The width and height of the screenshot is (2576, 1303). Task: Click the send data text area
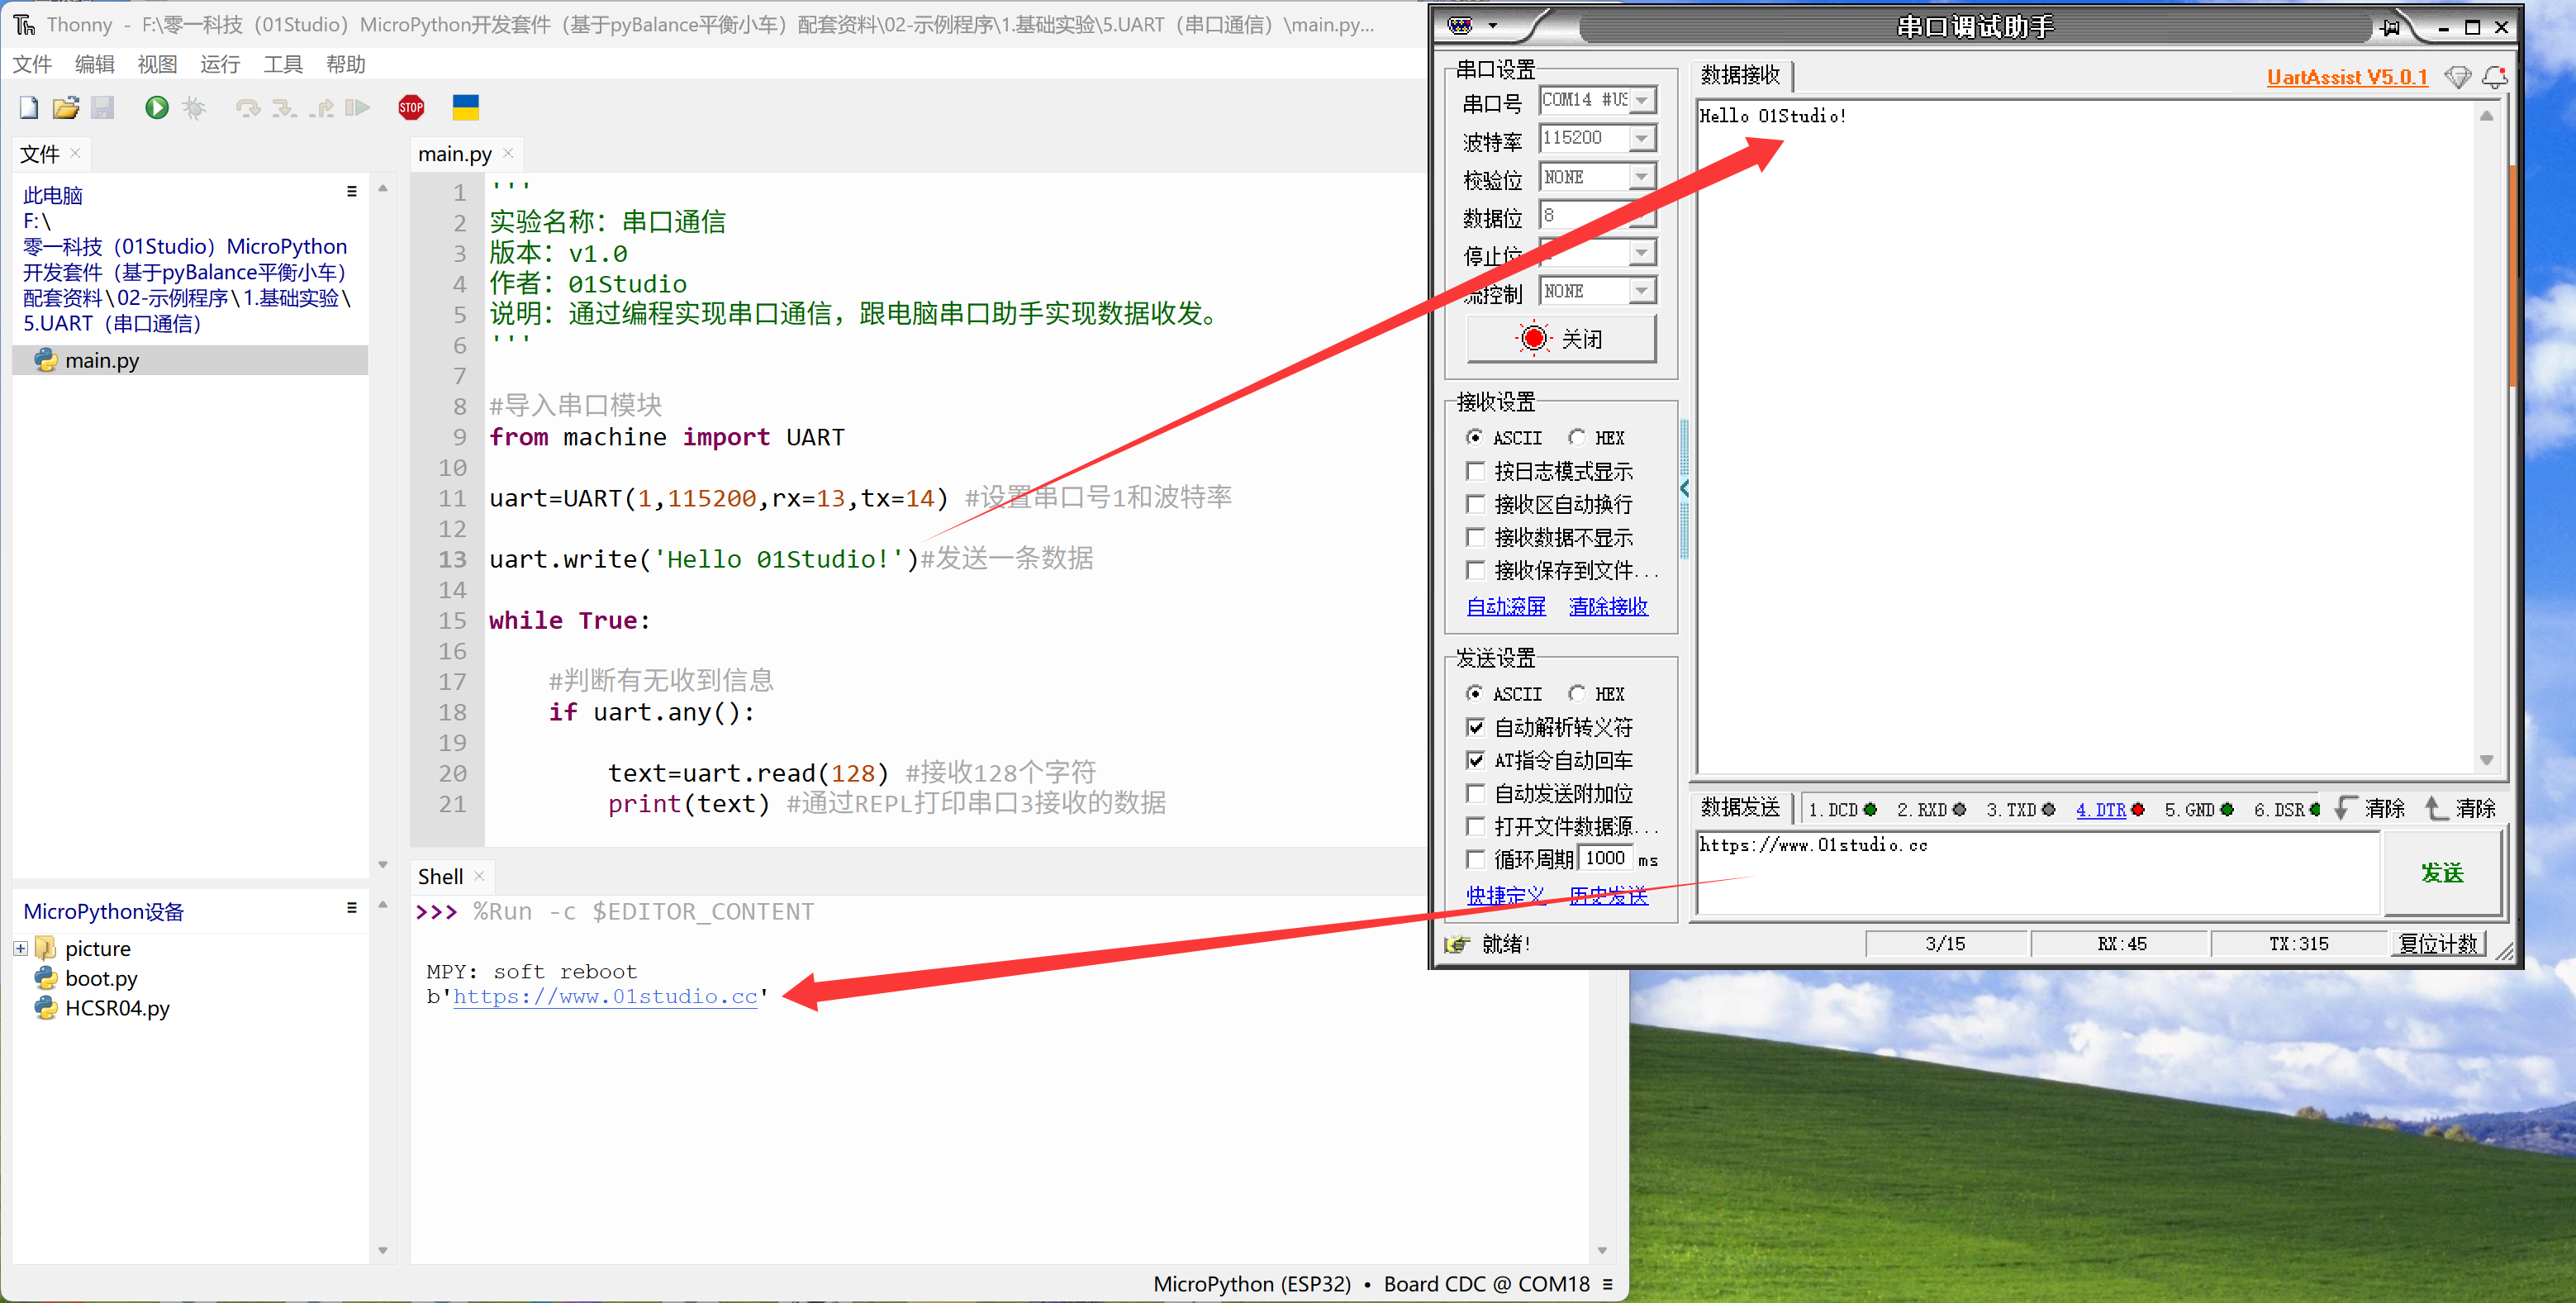2037,873
